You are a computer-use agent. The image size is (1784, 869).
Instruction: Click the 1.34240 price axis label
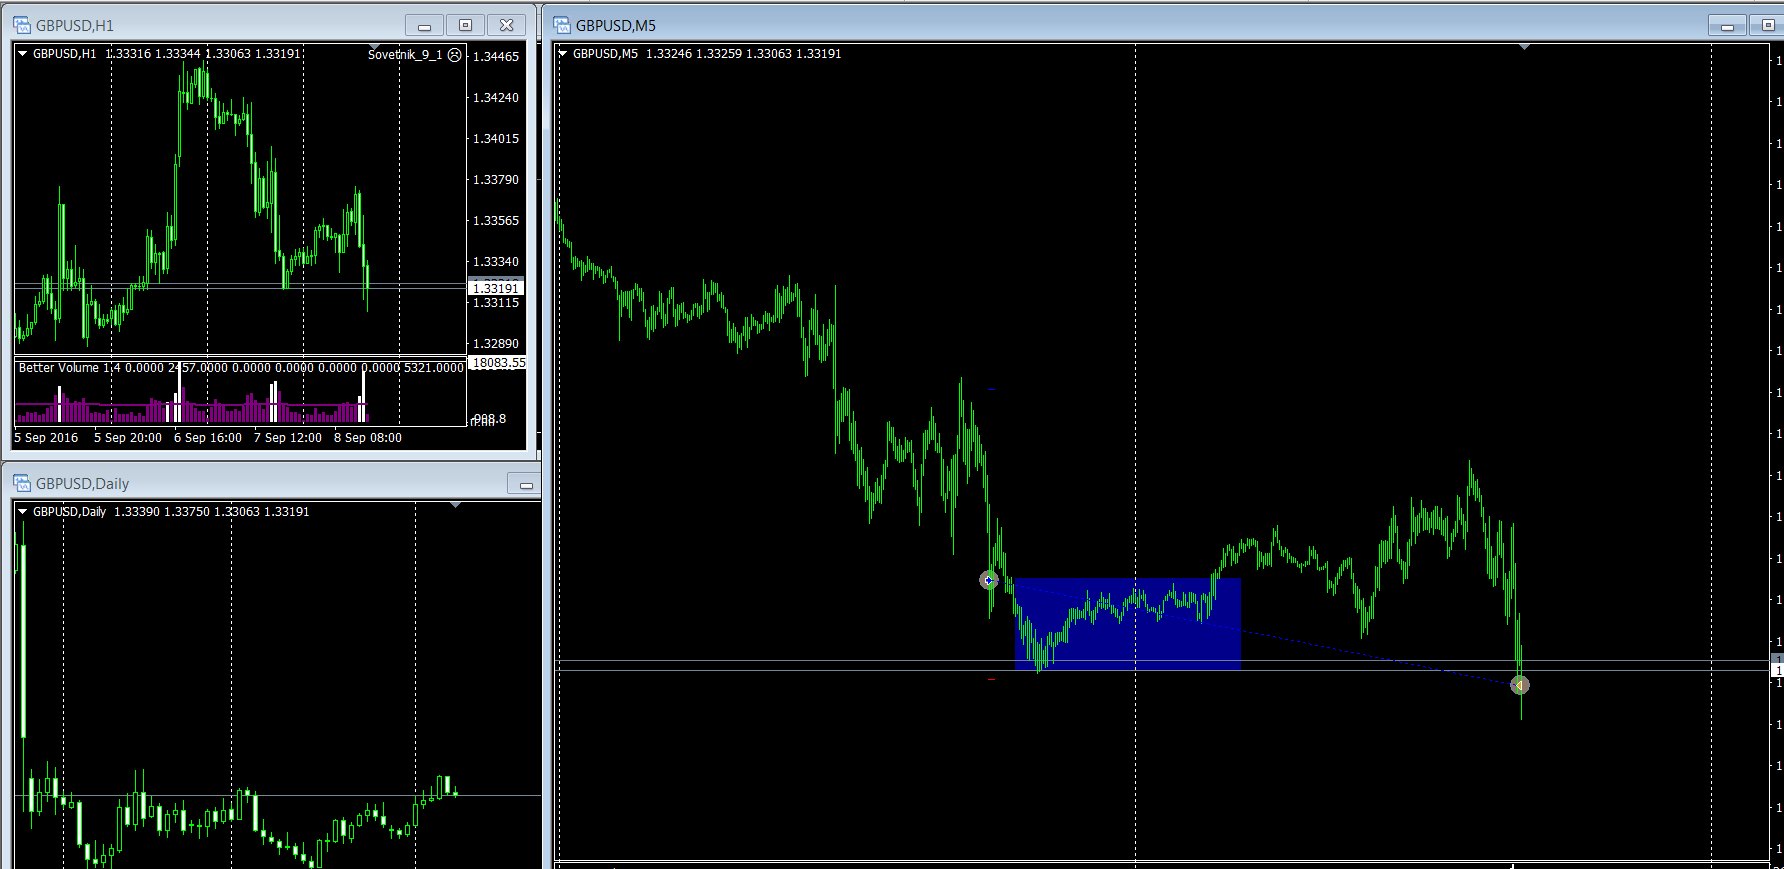click(496, 98)
